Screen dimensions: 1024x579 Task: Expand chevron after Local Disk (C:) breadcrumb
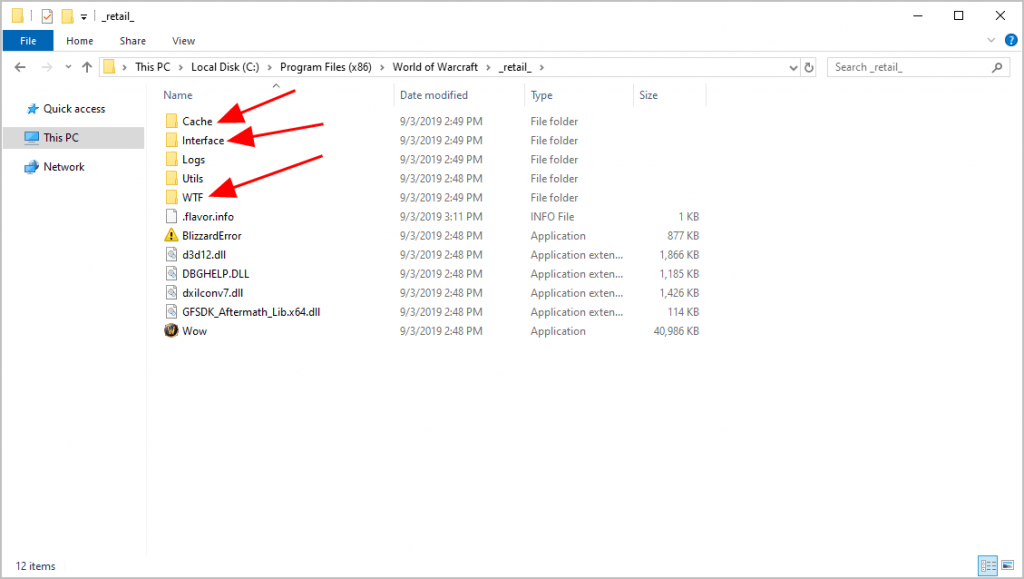tap(269, 67)
